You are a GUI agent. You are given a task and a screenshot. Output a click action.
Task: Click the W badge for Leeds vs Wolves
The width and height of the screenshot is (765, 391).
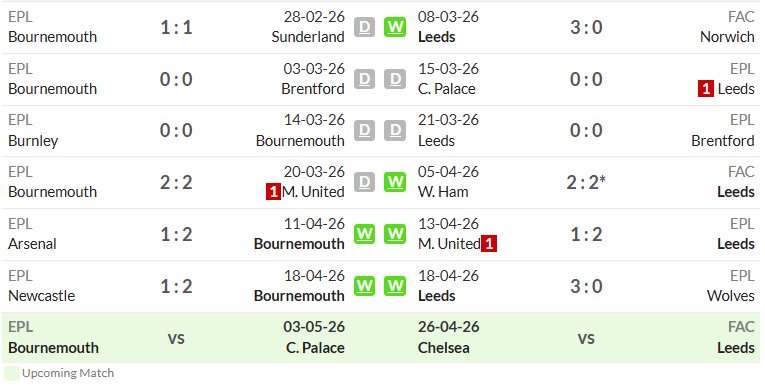coord(395,286)
